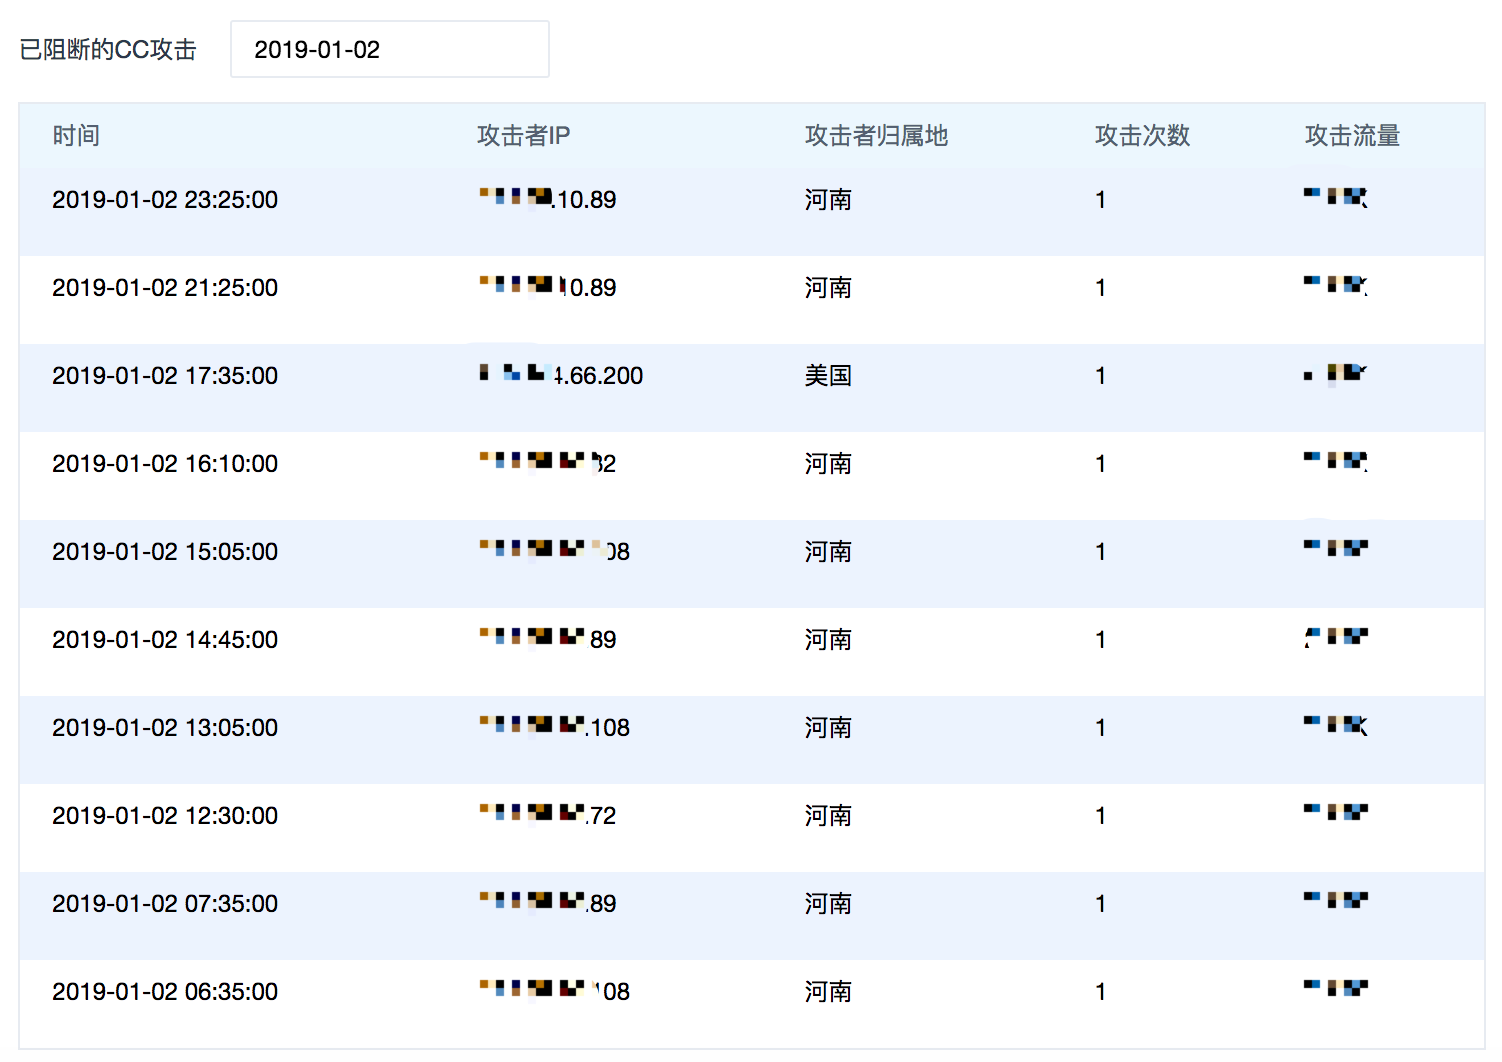Click the 攻击者归属地 column header
The image size is (1502, 1062).
coord(876,136)
